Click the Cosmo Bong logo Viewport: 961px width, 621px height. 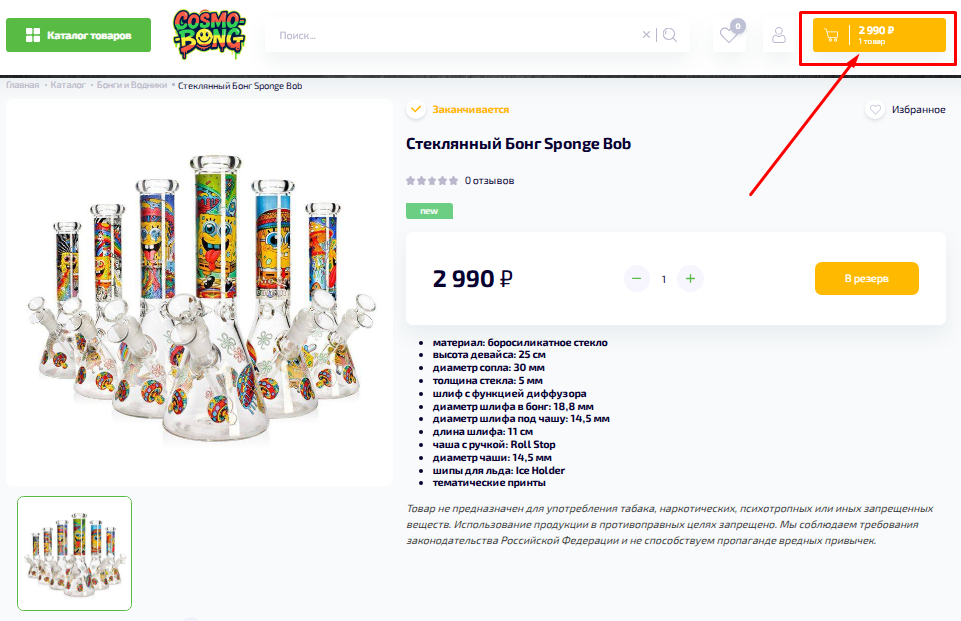pyautogui.click(x=209, y=34)
